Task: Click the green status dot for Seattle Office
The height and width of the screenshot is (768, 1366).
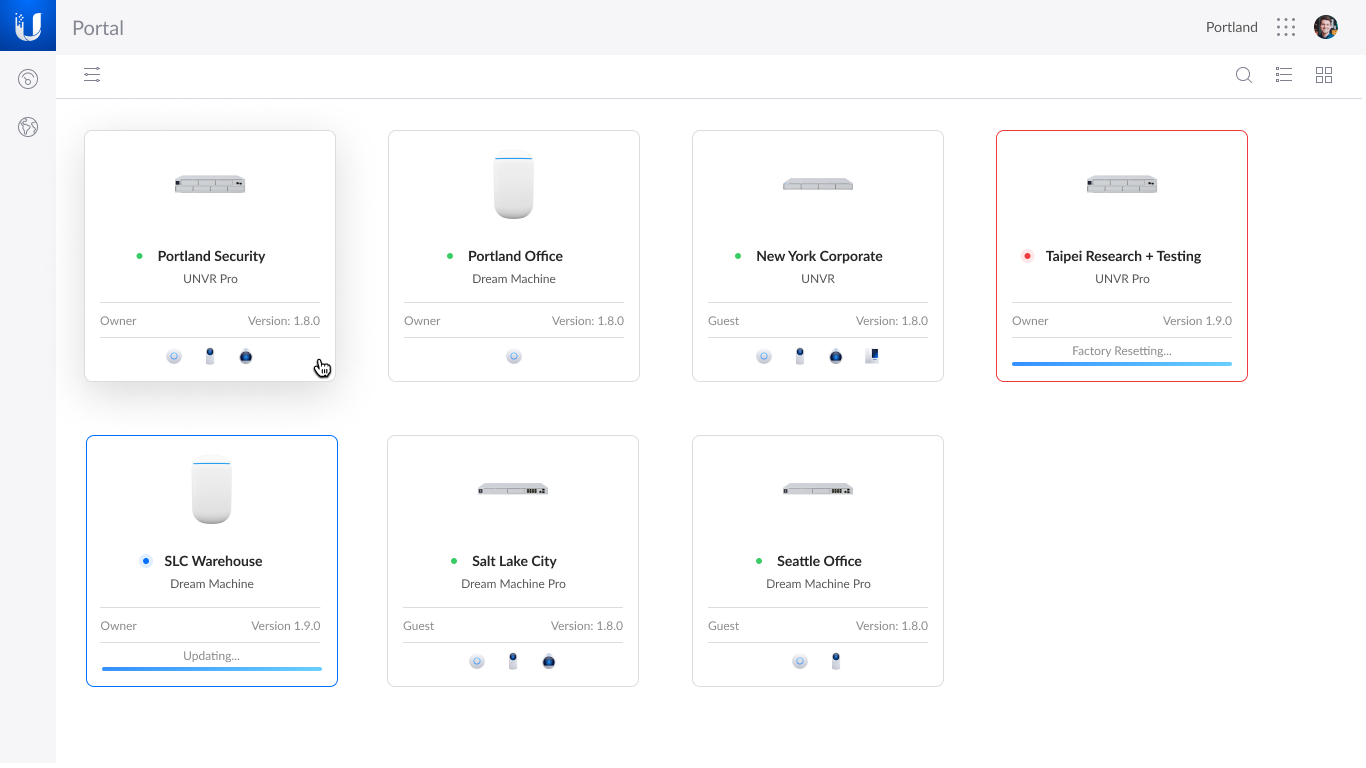Action: click(759, 561)
